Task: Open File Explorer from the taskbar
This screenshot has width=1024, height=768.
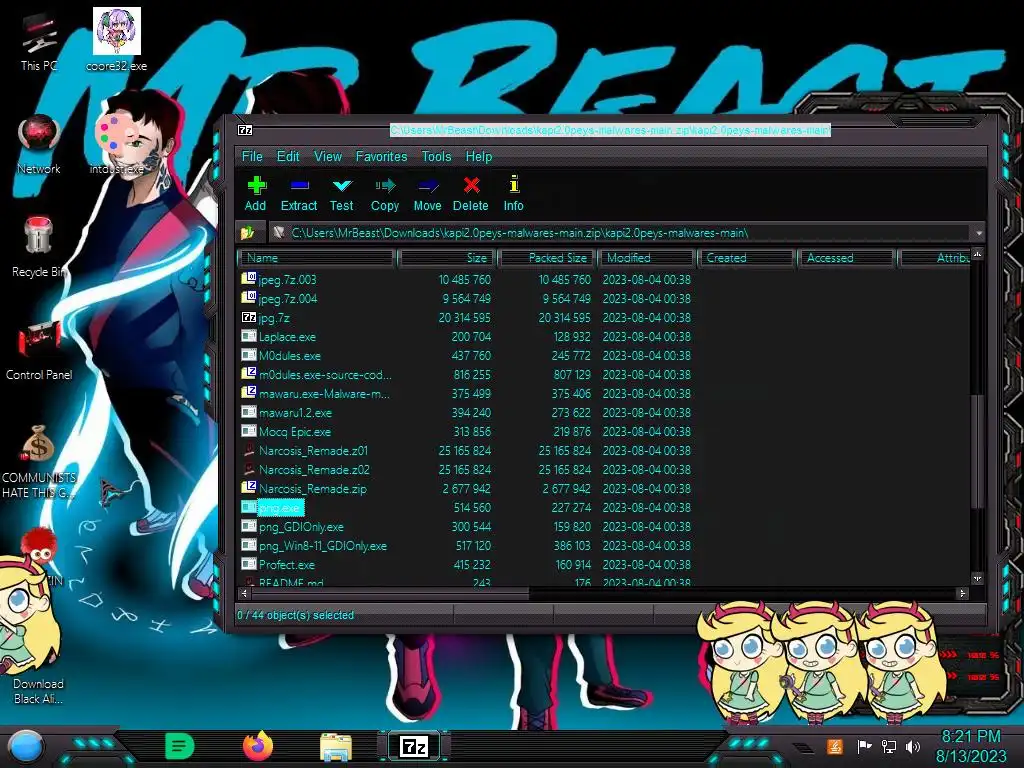Action: pyautogui.click(x=336, y=747)
